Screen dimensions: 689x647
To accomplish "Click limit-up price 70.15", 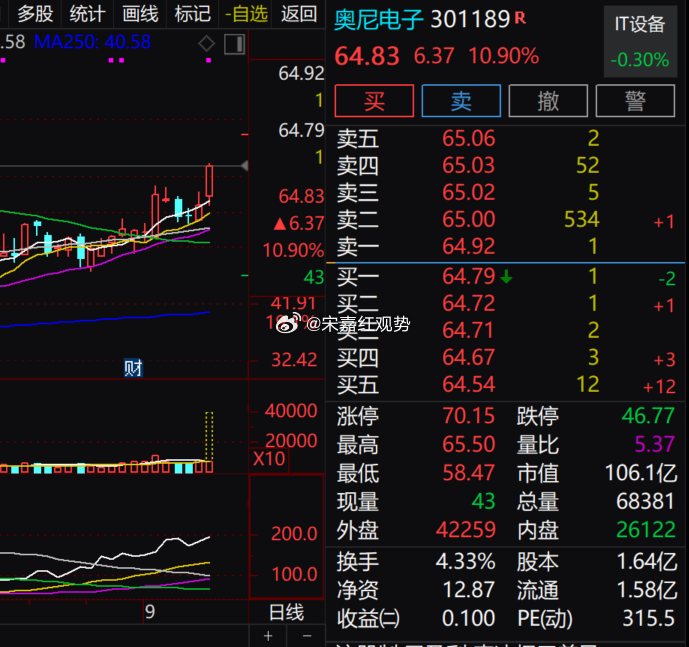I will (x=468, y=416).
